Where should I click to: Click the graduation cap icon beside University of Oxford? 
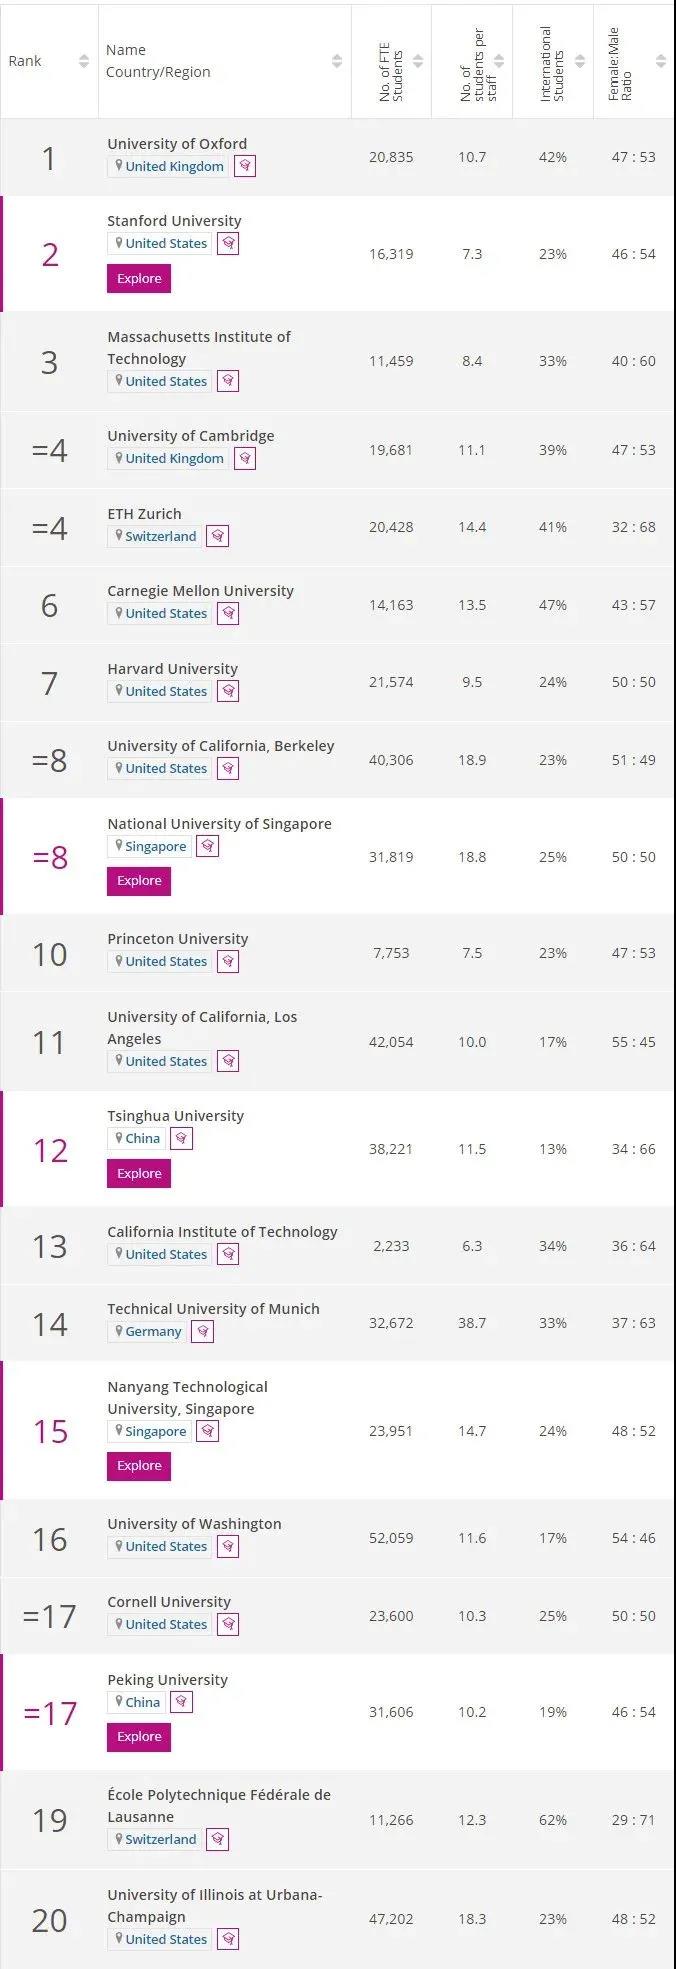245,166
